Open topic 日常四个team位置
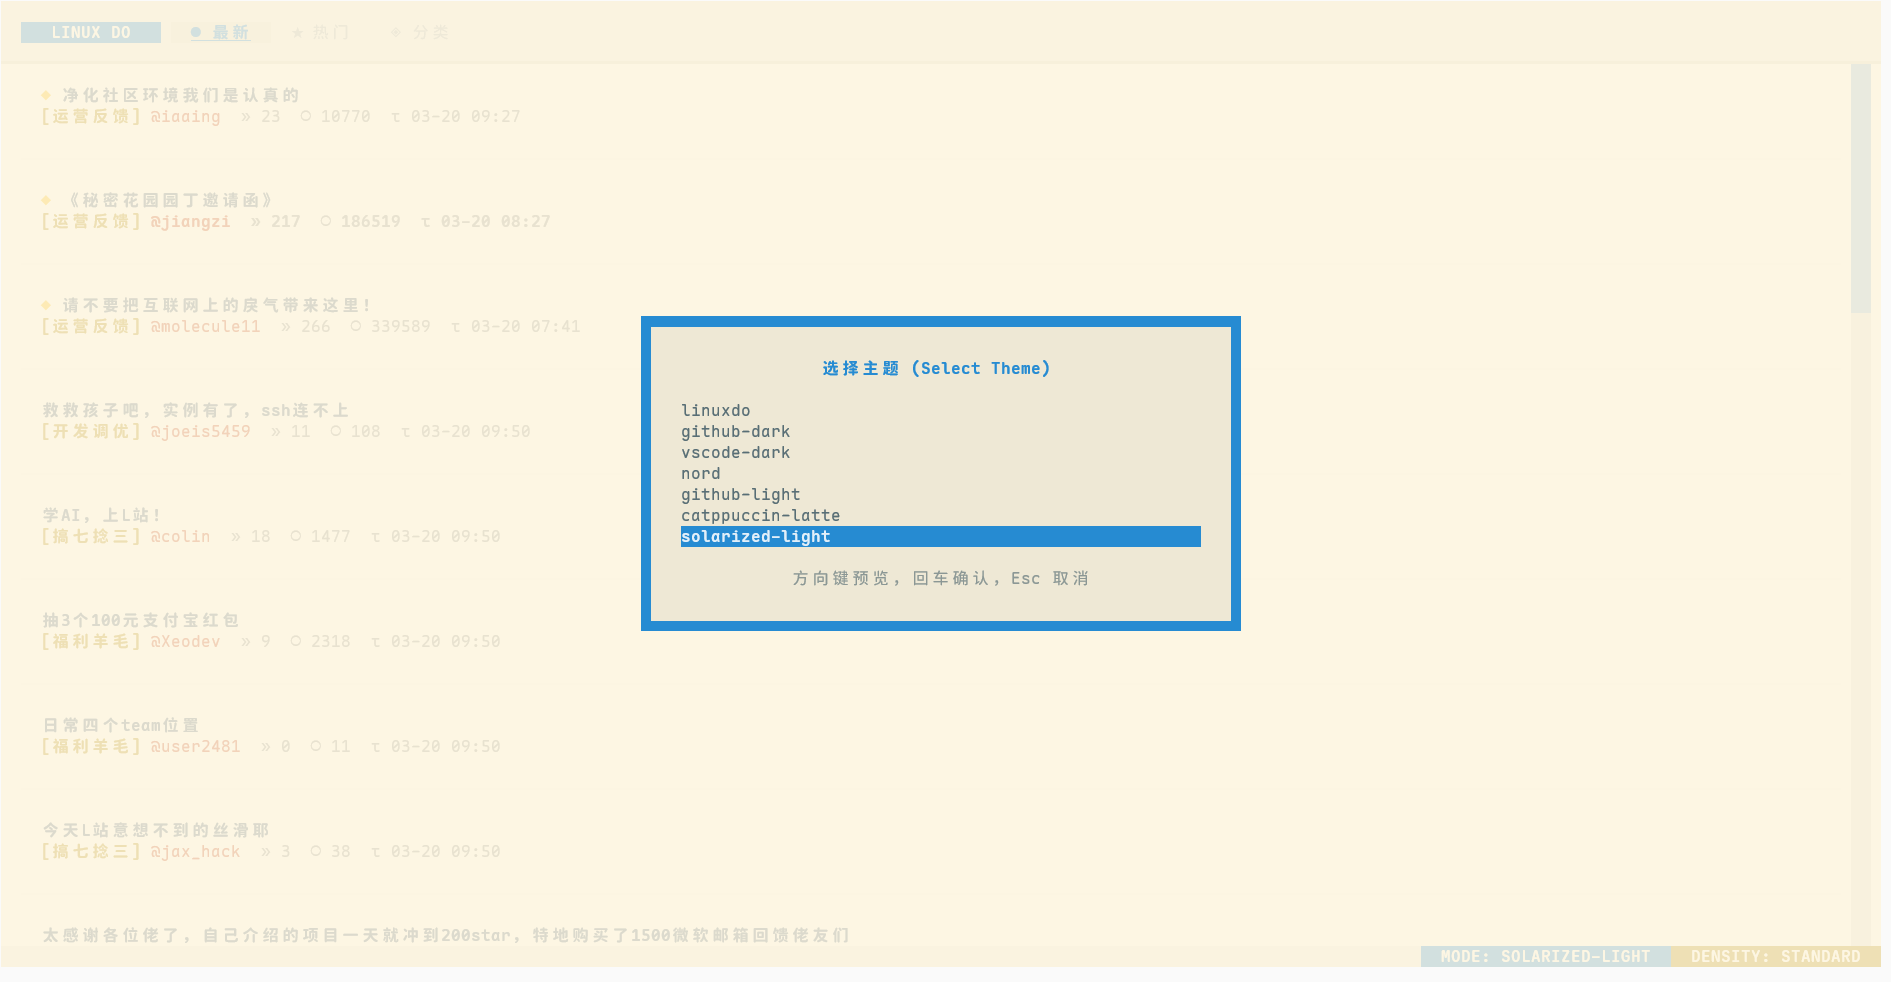 pyautogui.click(x=121, y=725)
